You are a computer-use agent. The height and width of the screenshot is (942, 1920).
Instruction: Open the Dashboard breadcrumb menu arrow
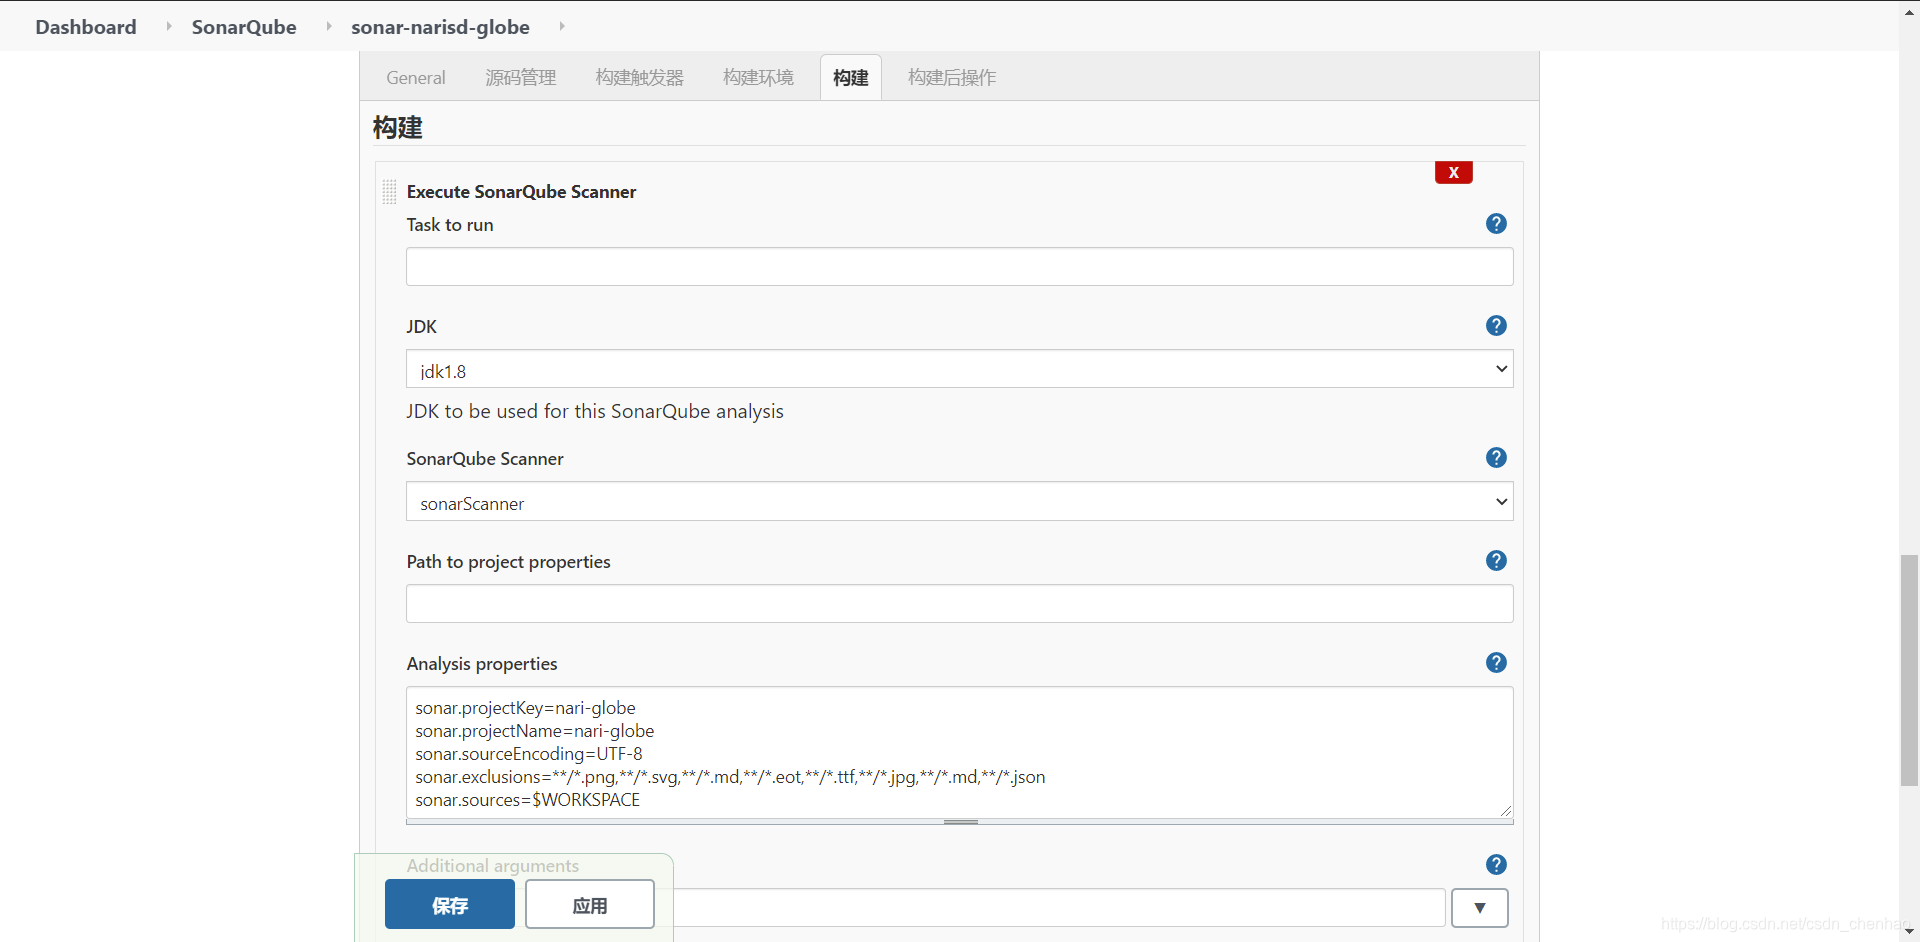[x=168, y=26]
